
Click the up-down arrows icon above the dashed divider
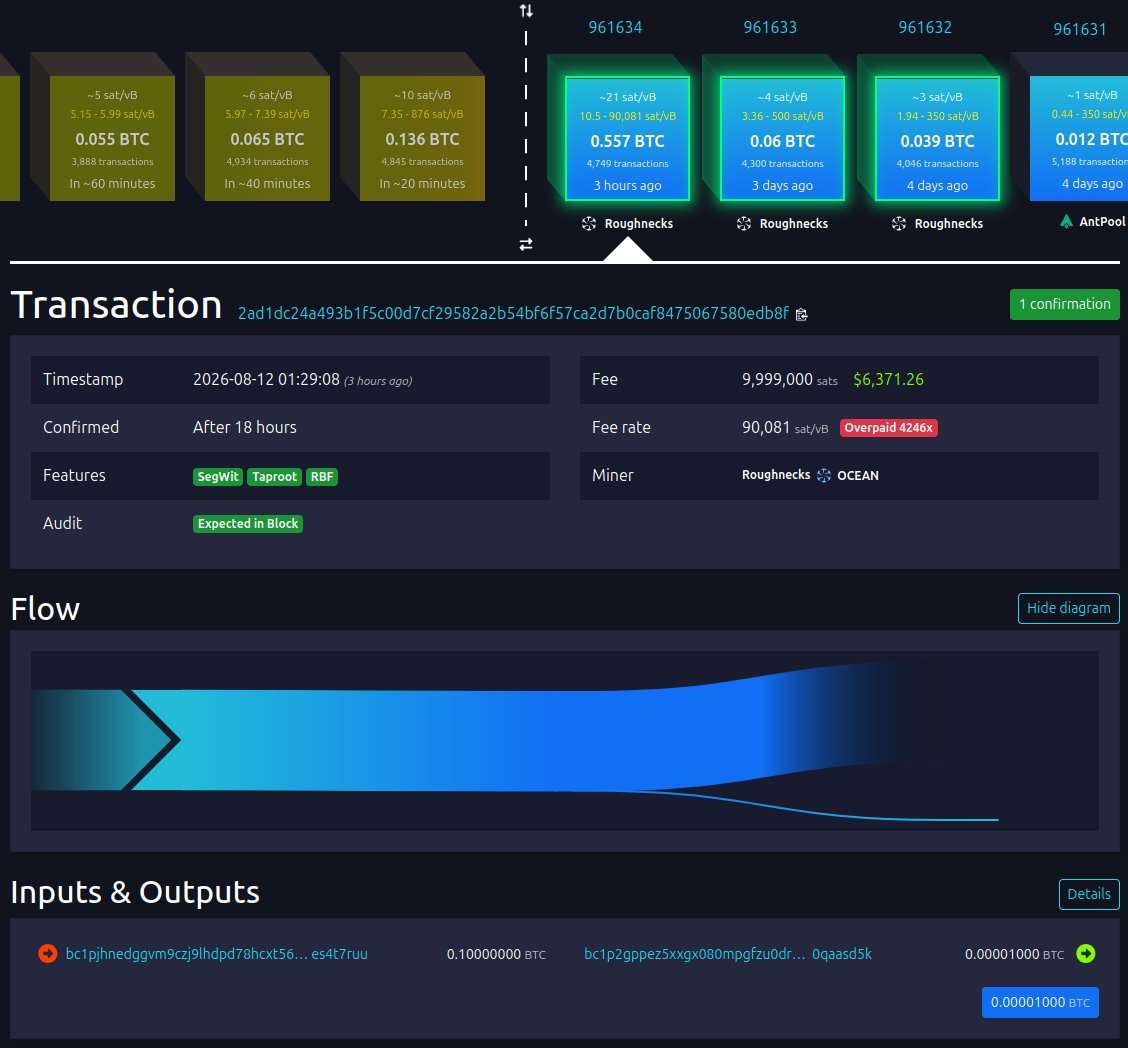pyautogui.click(x=526, y=11)
